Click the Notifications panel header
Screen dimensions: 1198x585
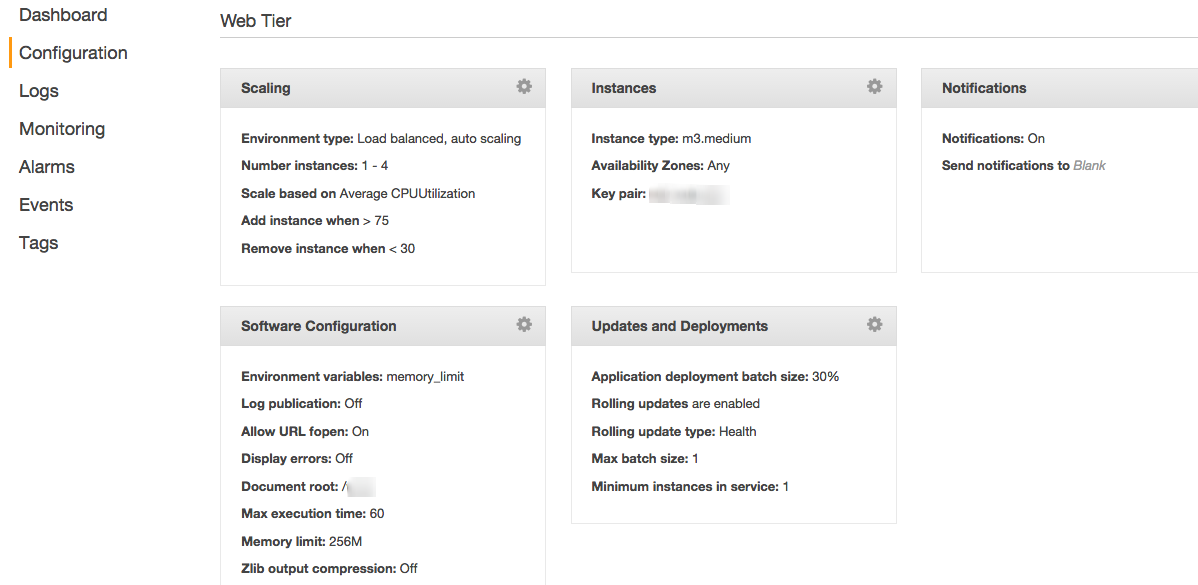1060,88
